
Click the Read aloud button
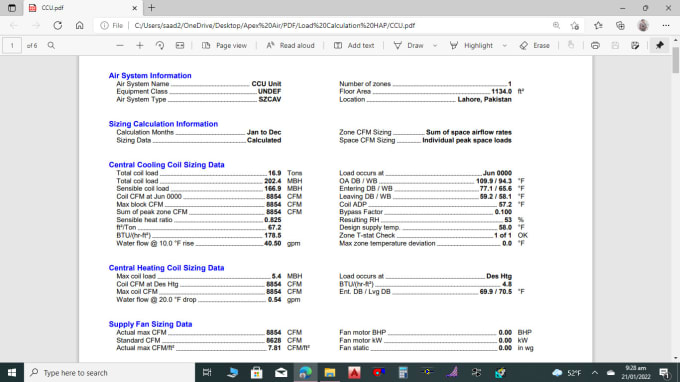[290, 46]
